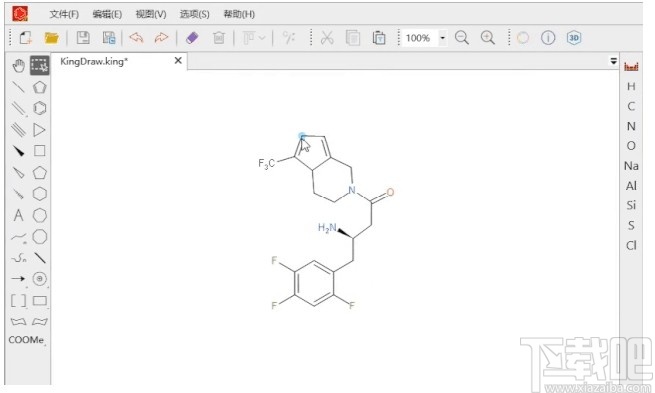Select the cyclopropane triangle template
Viewport: 655px width, 393px height.
pyautogui.click(x=40, y=129)
